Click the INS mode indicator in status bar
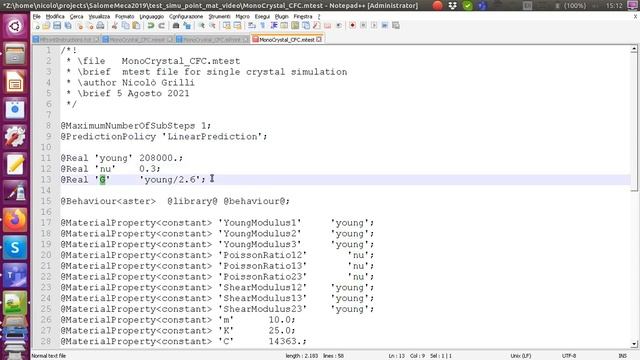640x360 pixels. click(622, 356)
